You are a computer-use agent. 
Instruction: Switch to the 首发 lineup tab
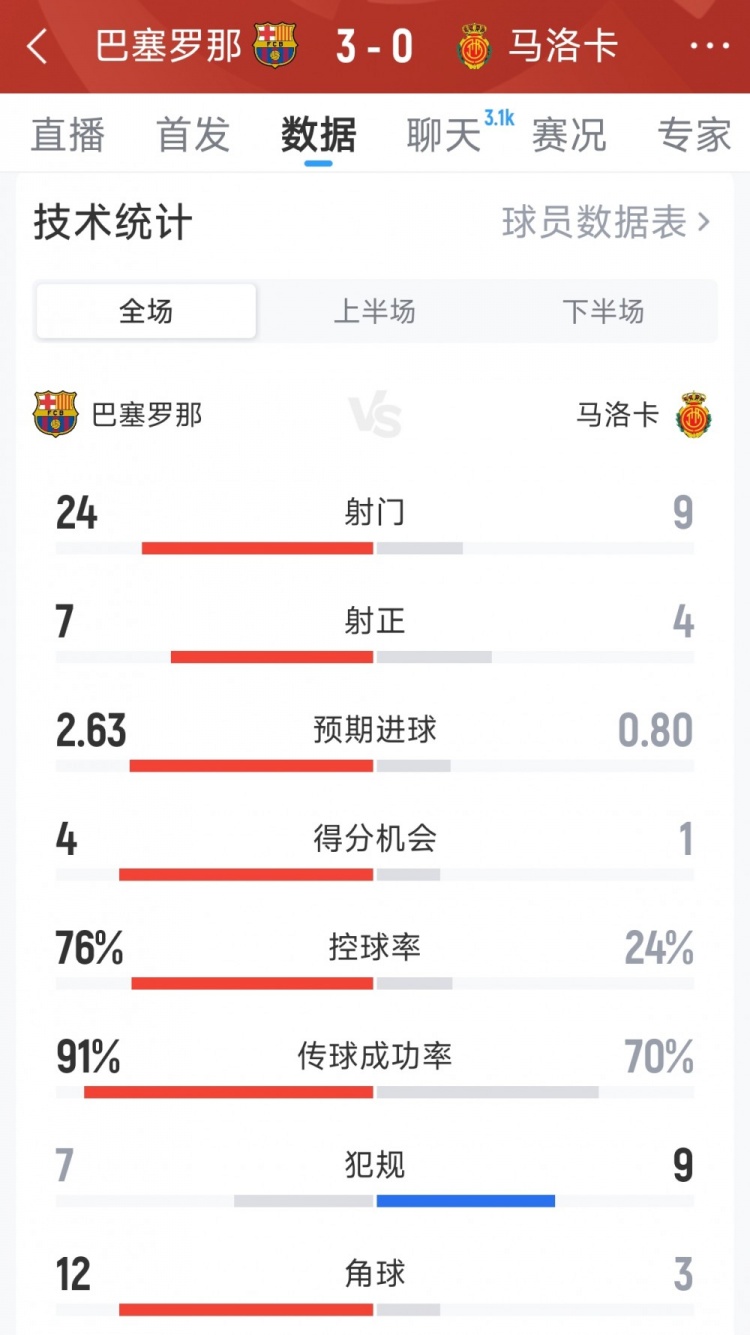click(x=193, y=135)
